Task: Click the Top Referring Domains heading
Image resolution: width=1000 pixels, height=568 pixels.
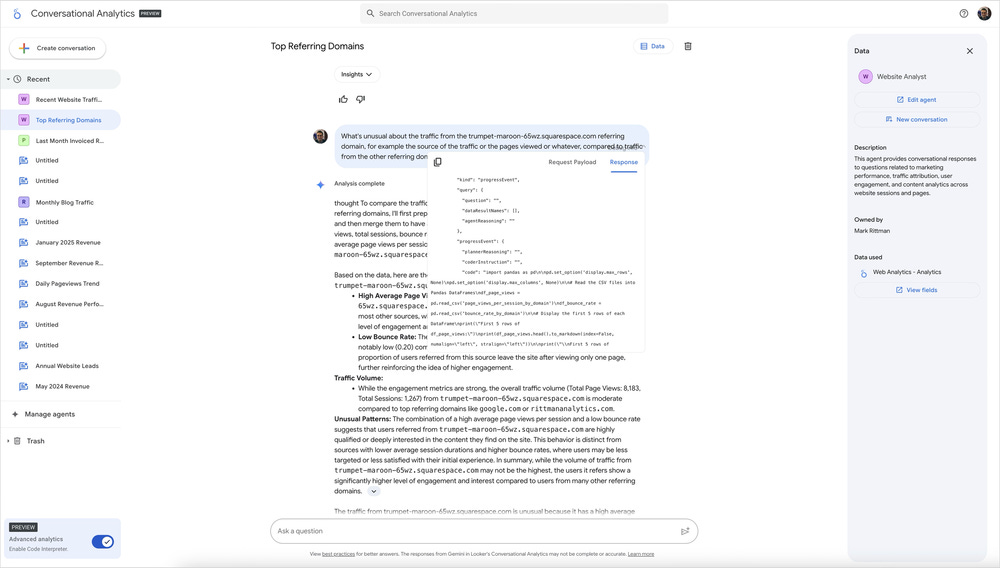Action: point(317,46)
